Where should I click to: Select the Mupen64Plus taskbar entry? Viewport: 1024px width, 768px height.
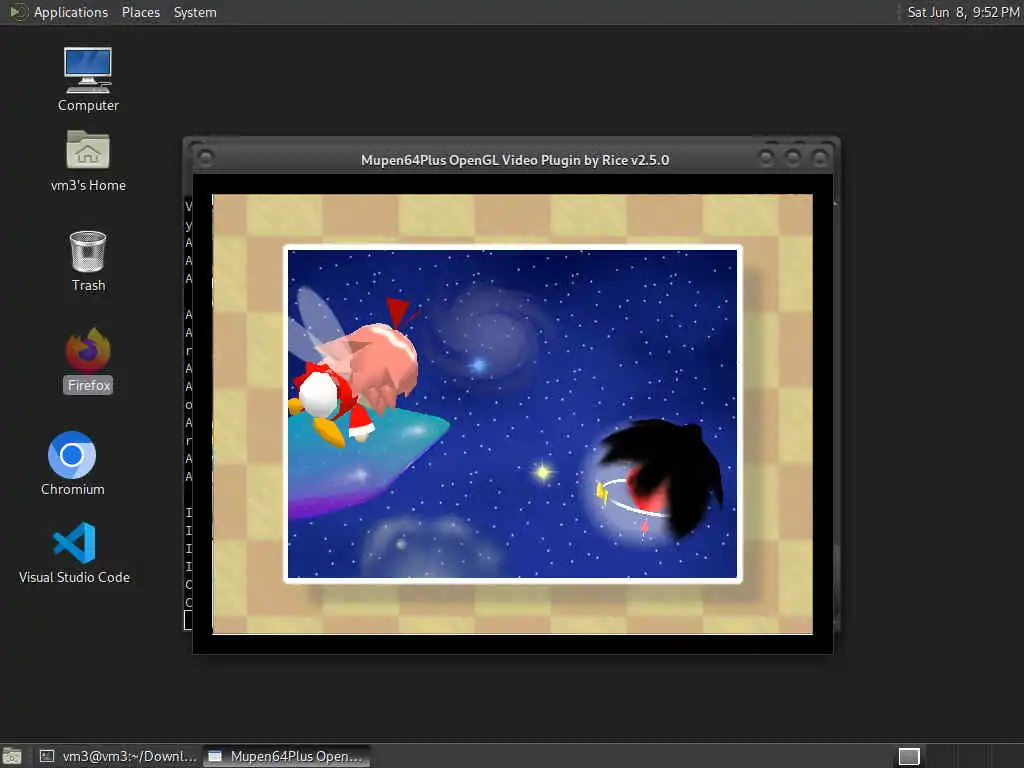click(286, 756)
